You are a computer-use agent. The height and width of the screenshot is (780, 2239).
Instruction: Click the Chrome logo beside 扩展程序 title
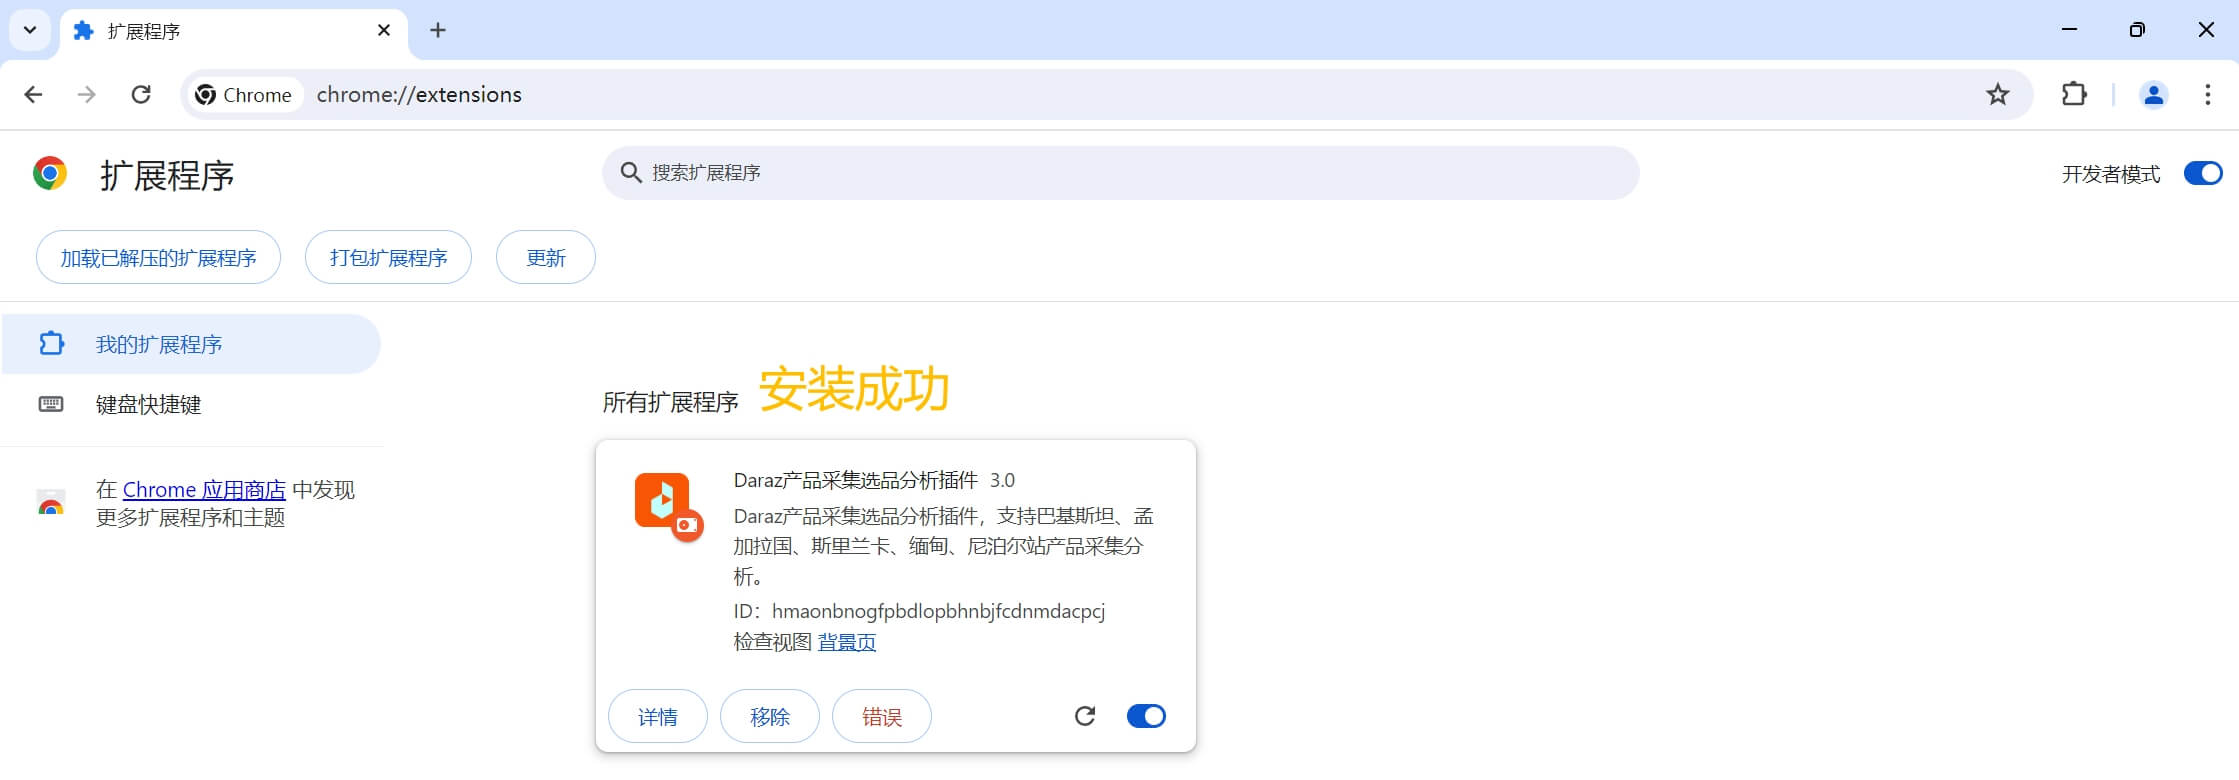point(50,174)
